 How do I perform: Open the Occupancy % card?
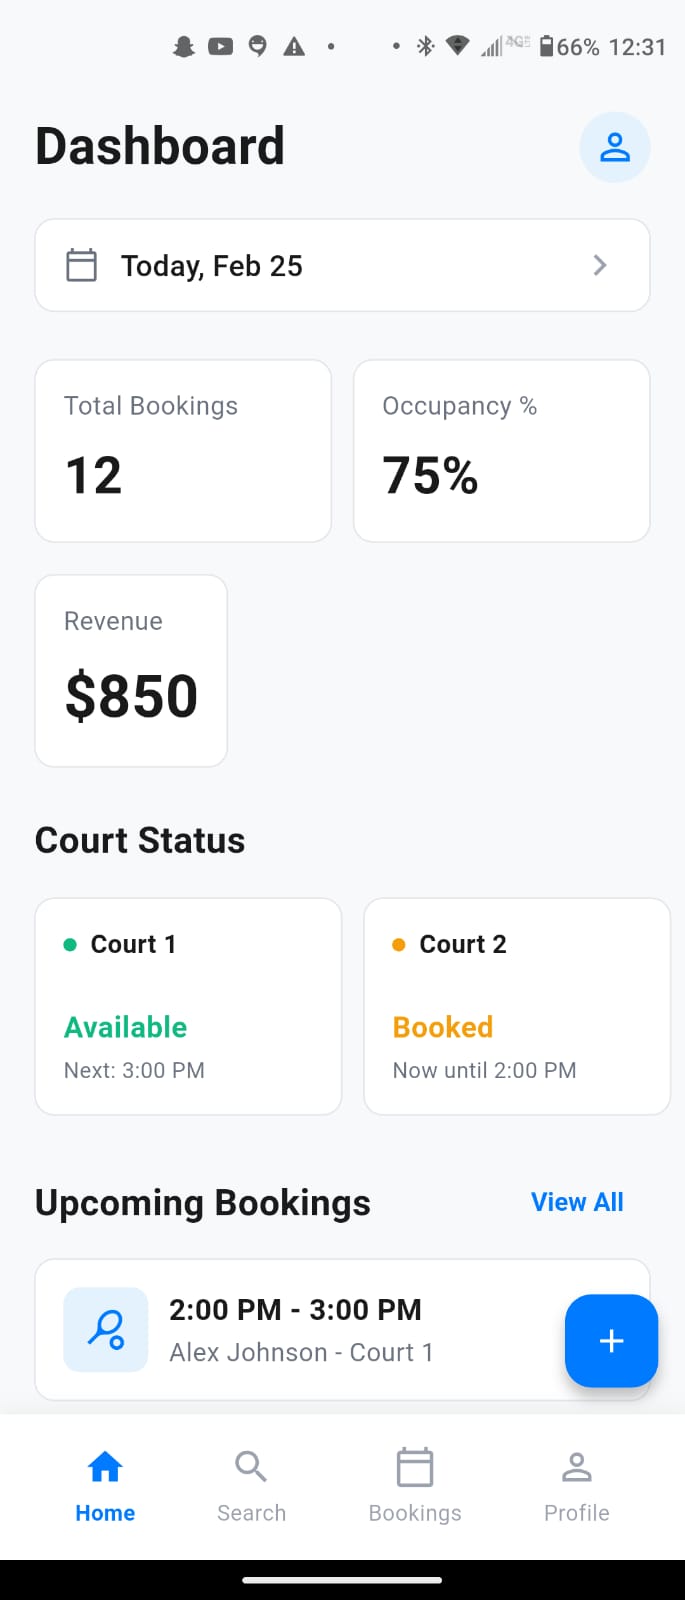pyautogui.click(x=502, y=451)
